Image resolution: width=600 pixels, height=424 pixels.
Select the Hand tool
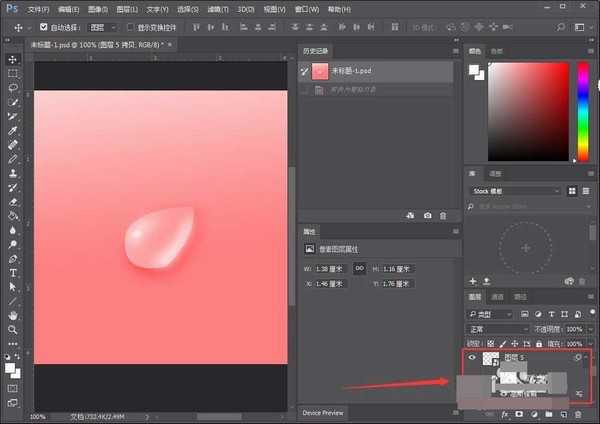[13, 315]
